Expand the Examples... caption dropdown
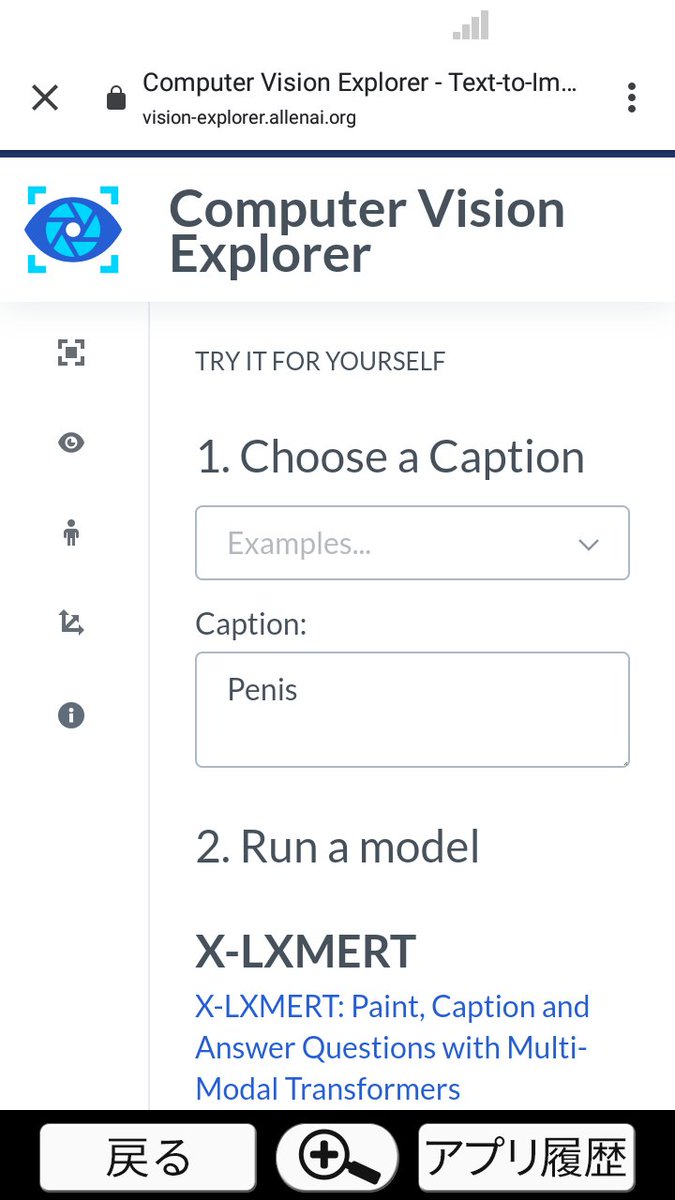The width and height of the screenshot is (675, 1200). coord(400,543)
